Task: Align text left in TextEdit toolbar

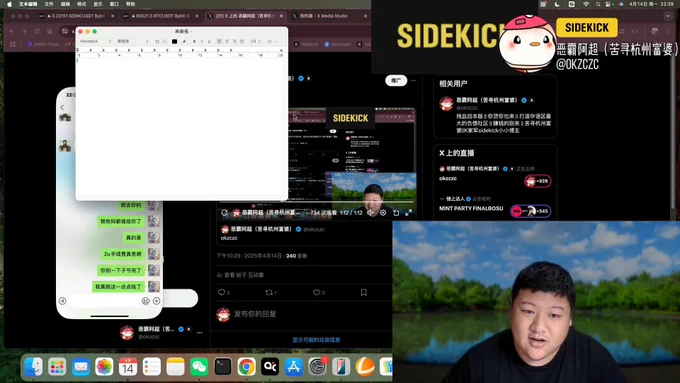Action: tap(219, 41)
